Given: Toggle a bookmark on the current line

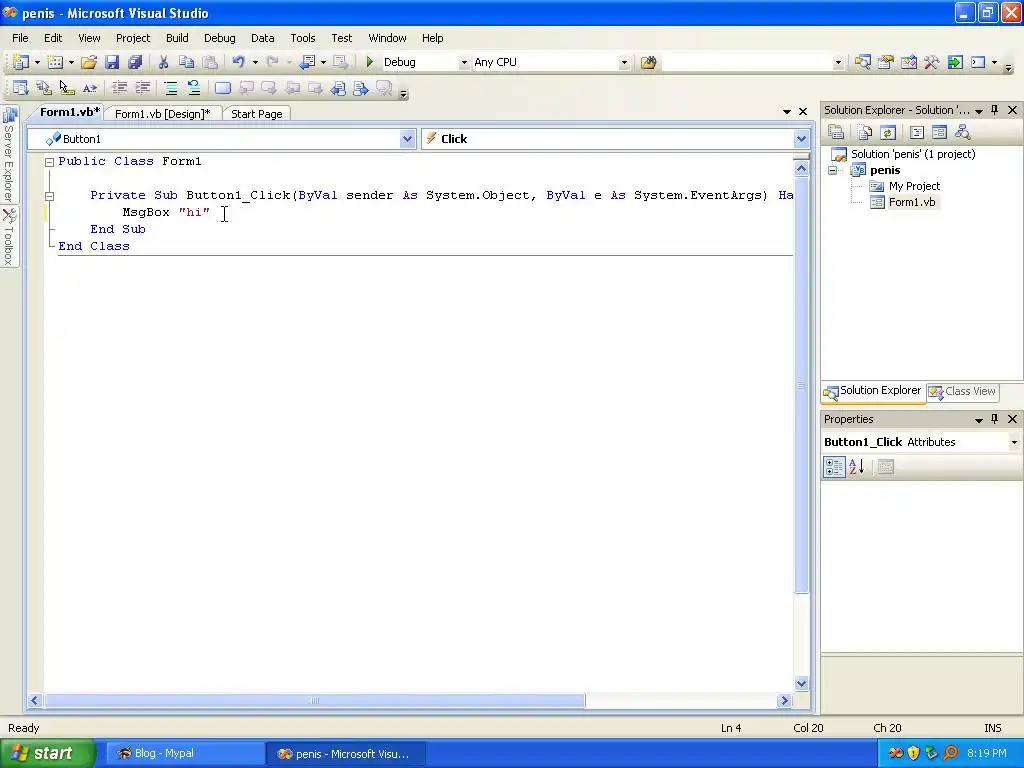Looking at the screenshot, I should (x=223, y=88).
